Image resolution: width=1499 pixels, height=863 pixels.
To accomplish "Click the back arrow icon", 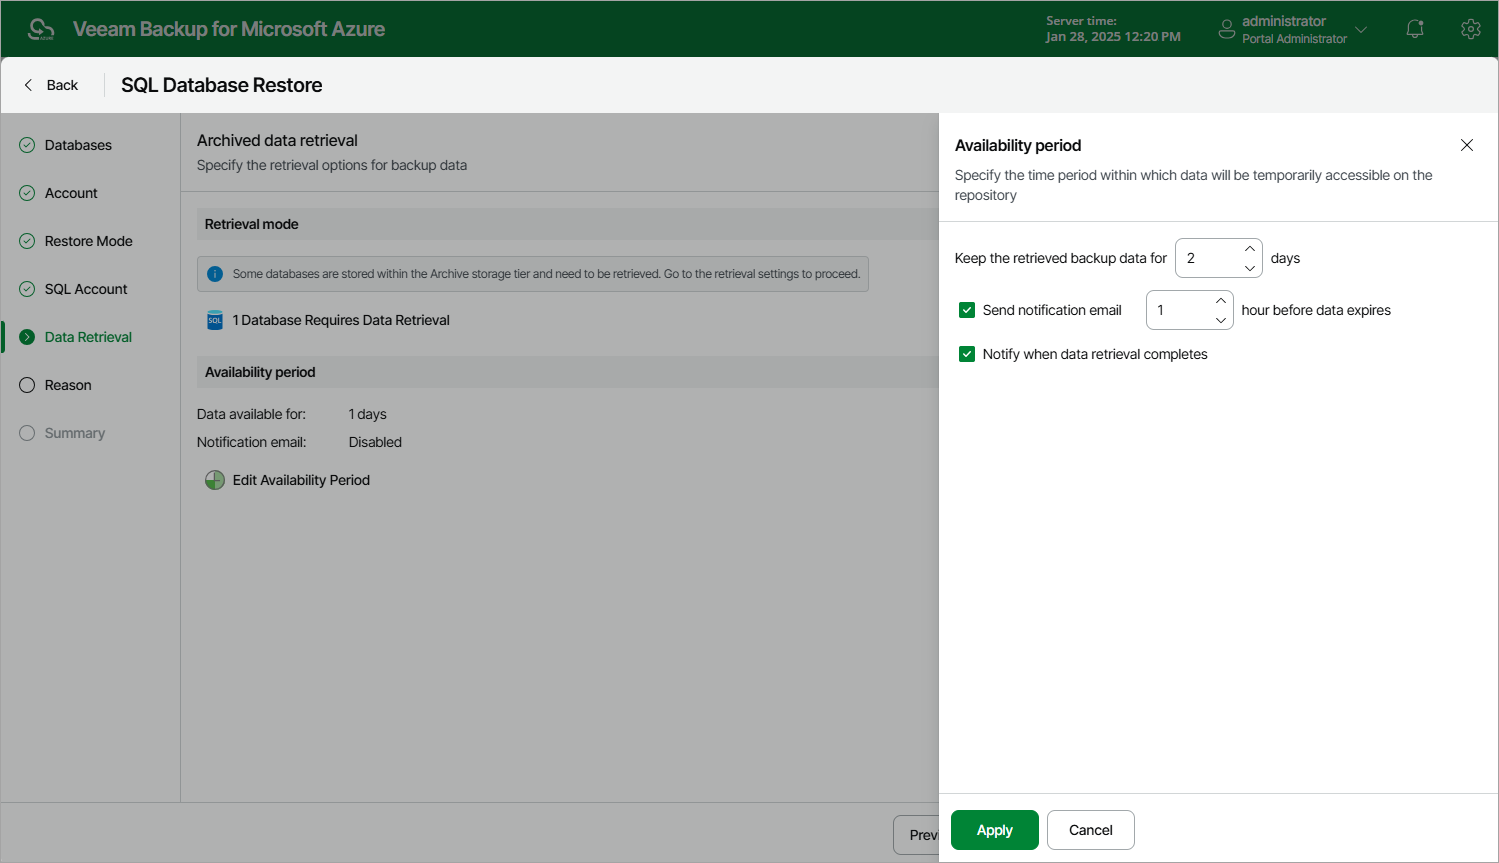I will (28, 85).
